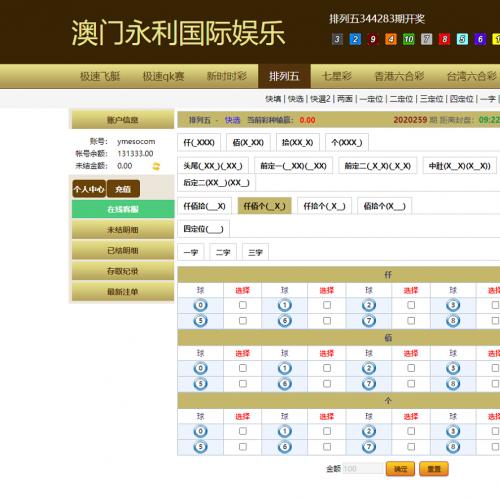Click ball 8 icon in the 佰 section
This screenshot has height=500, width=500.
[453, 384]
